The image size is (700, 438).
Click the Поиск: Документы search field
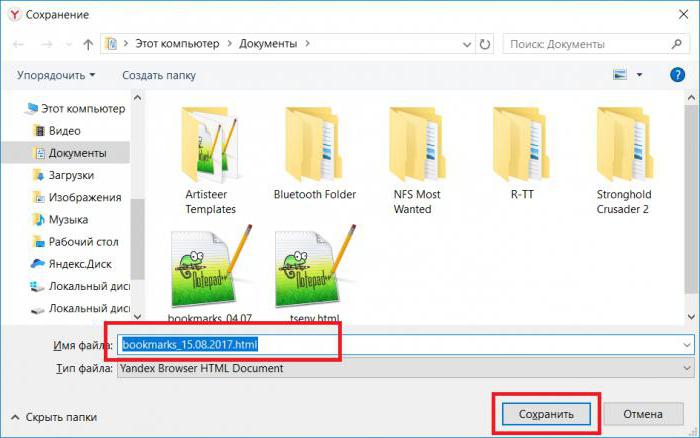click(x=590, y=45)
